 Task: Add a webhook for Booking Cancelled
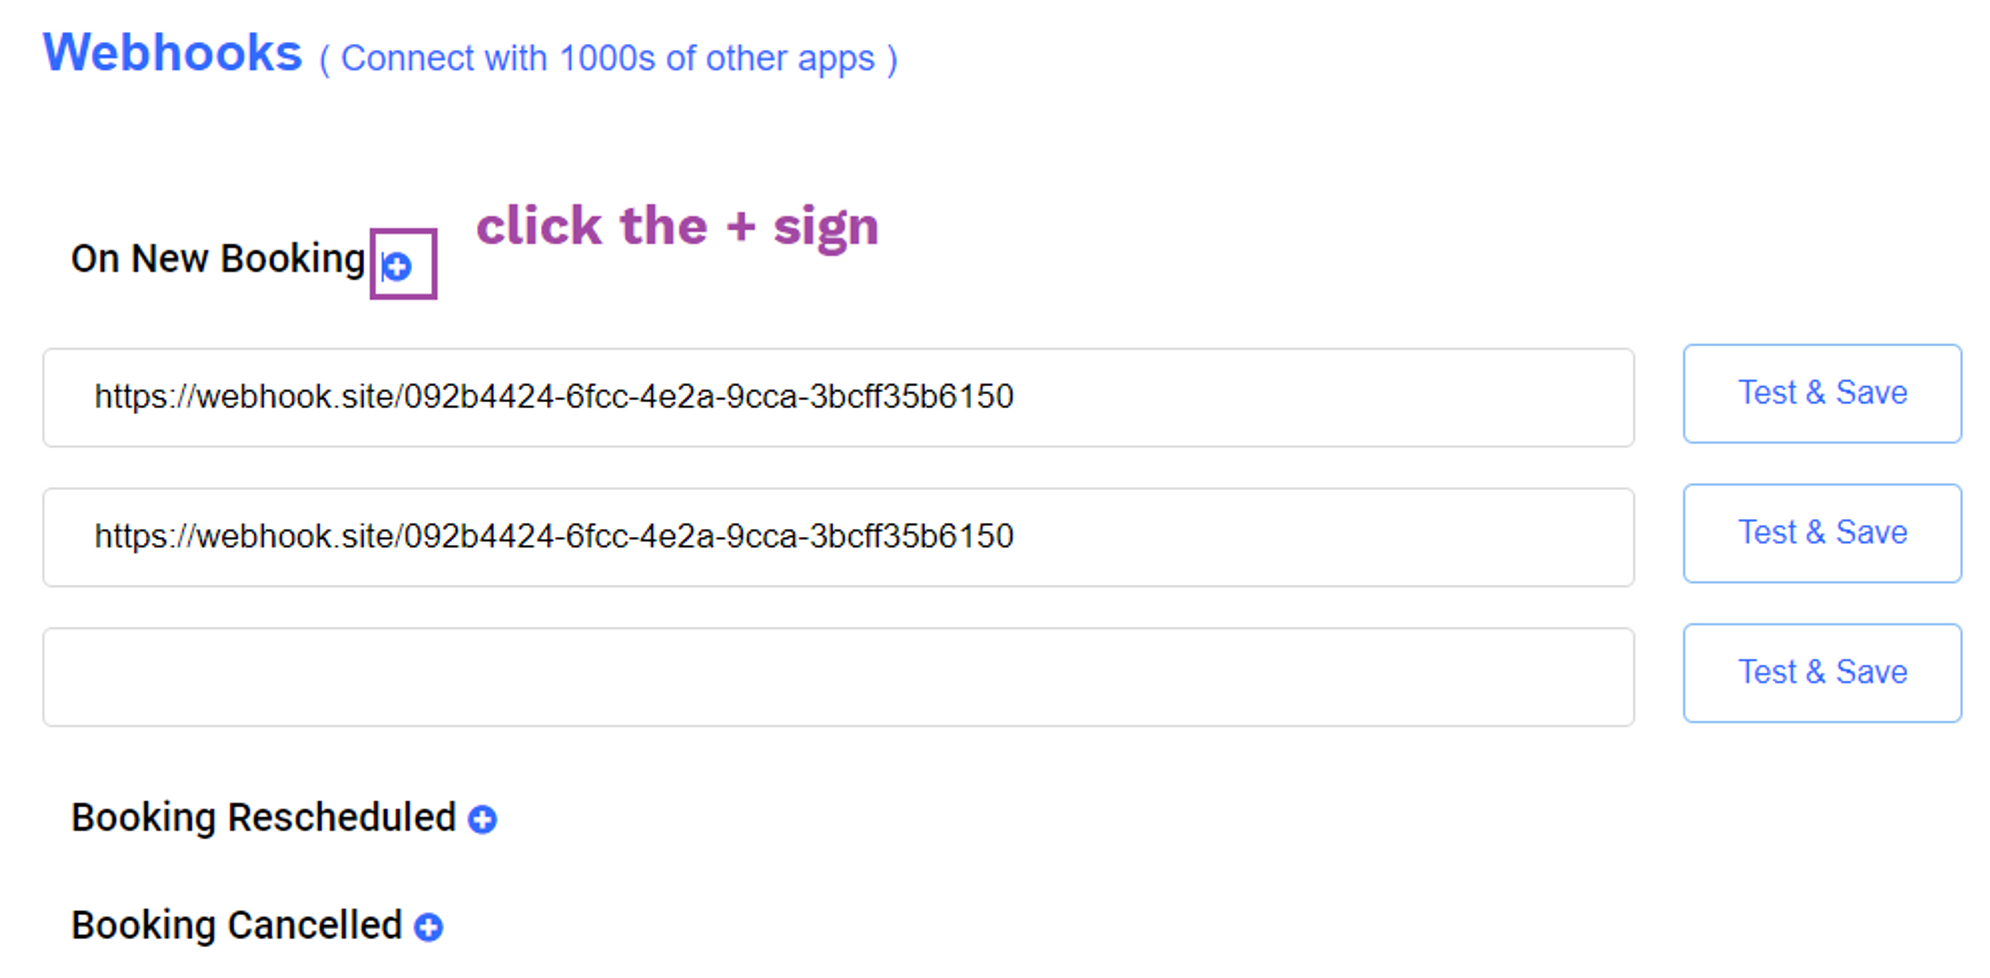click(428, 927)
